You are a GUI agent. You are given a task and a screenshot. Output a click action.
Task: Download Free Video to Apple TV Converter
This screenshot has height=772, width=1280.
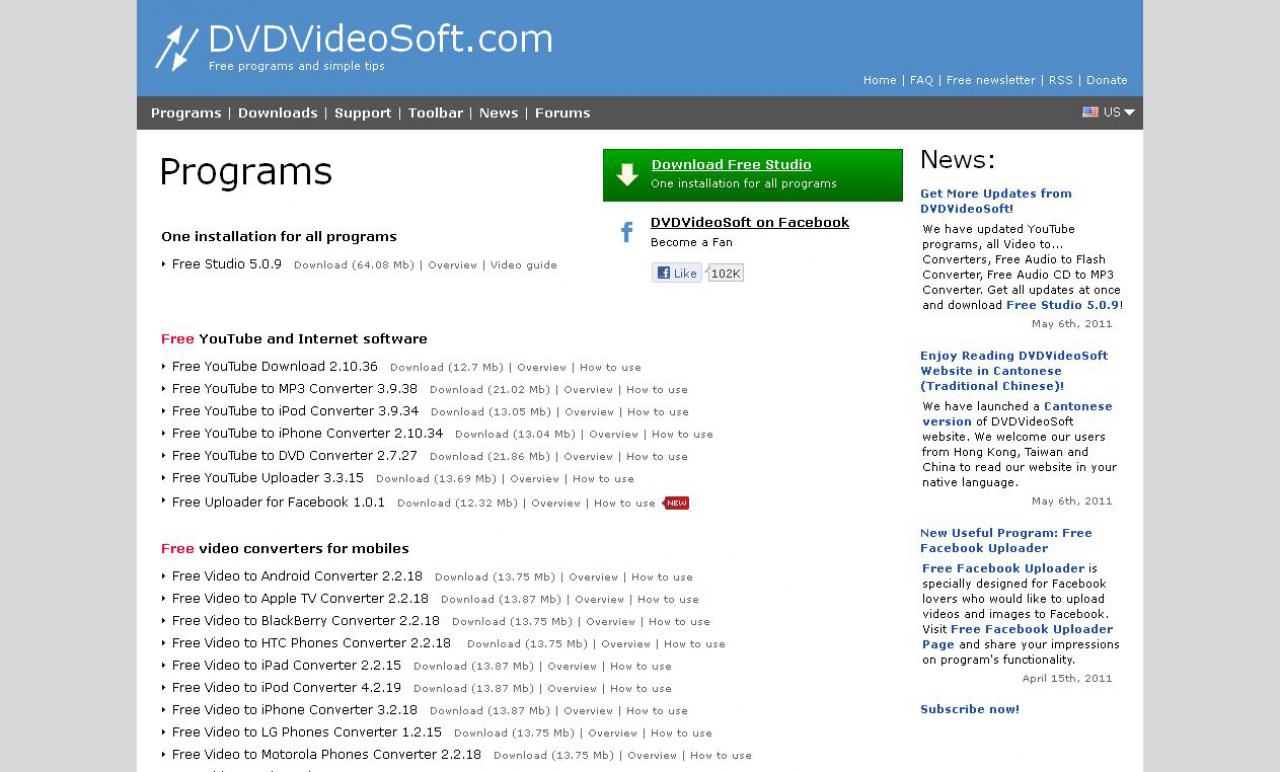[x=501, y=599]
